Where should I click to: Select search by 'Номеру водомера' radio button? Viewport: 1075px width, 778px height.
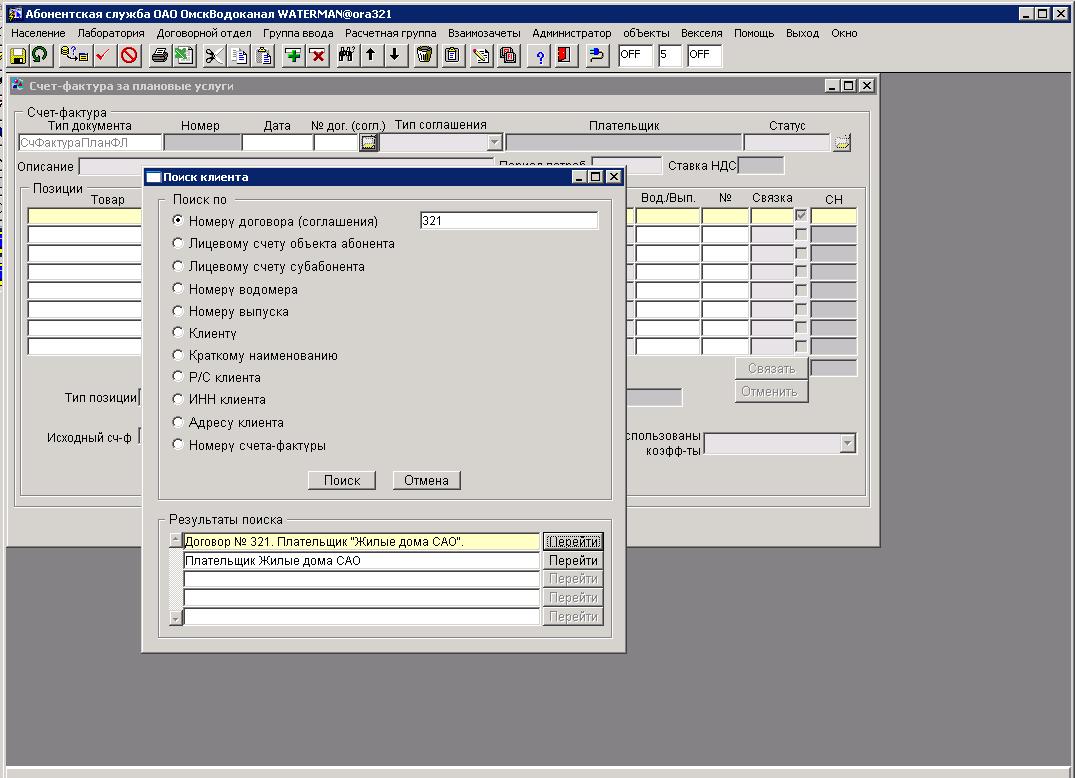click(178, 289)
